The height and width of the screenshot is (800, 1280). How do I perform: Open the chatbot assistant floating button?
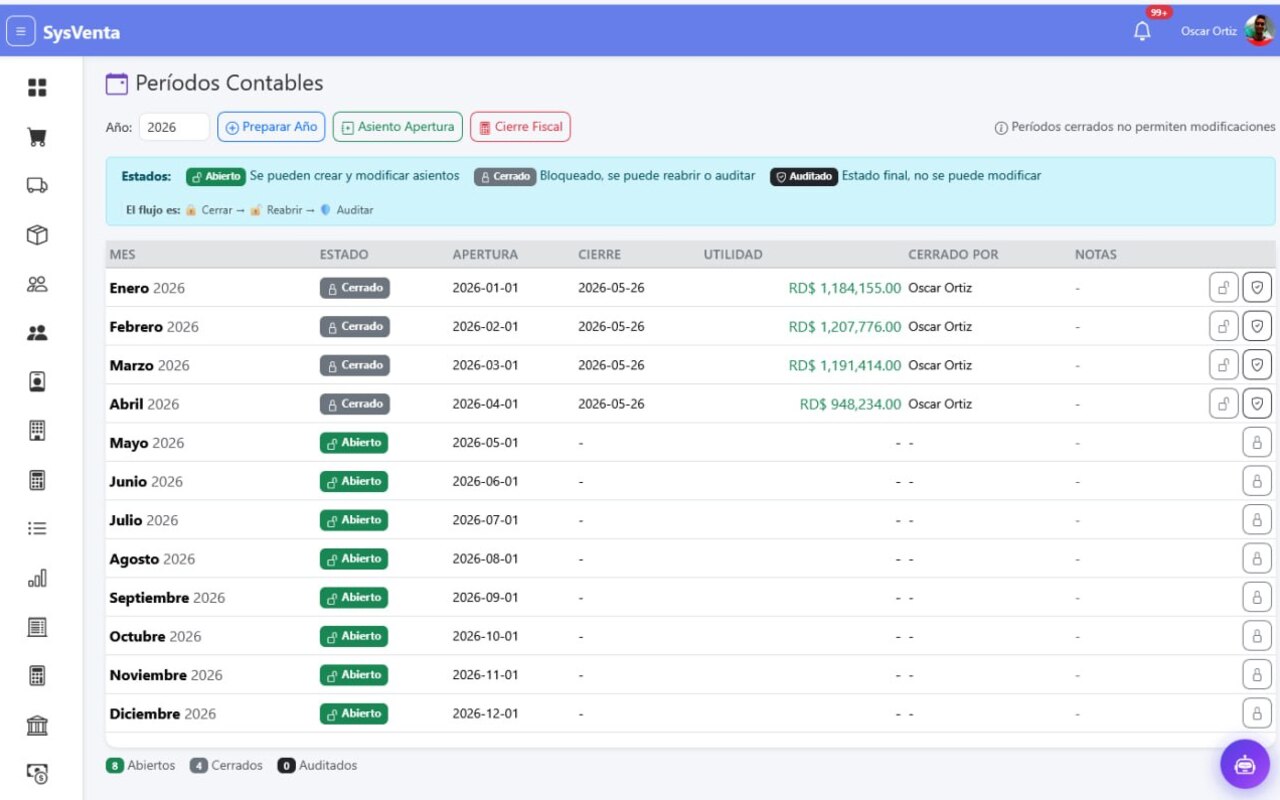[x=1245, y=765]
